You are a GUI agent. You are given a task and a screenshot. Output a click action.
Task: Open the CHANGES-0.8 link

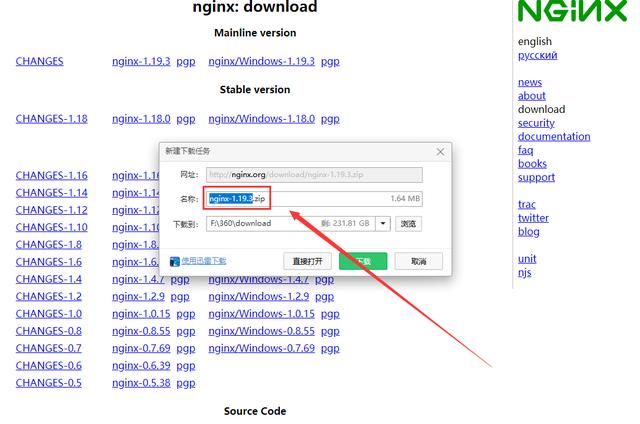point(49,331)
